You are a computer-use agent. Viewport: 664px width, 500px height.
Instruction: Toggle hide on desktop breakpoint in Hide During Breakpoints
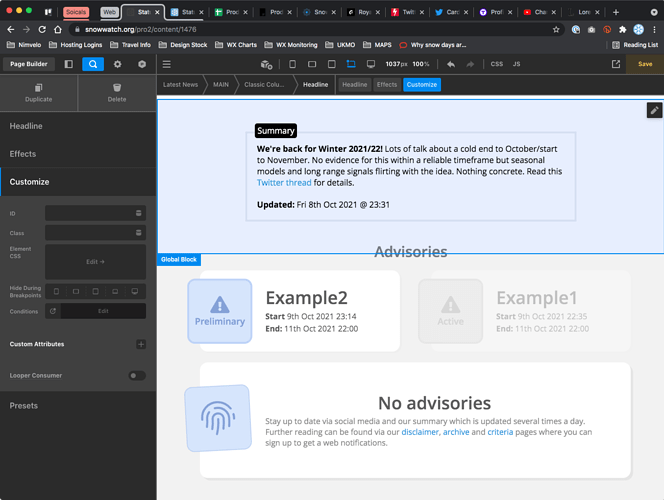[x=136, y=291]
